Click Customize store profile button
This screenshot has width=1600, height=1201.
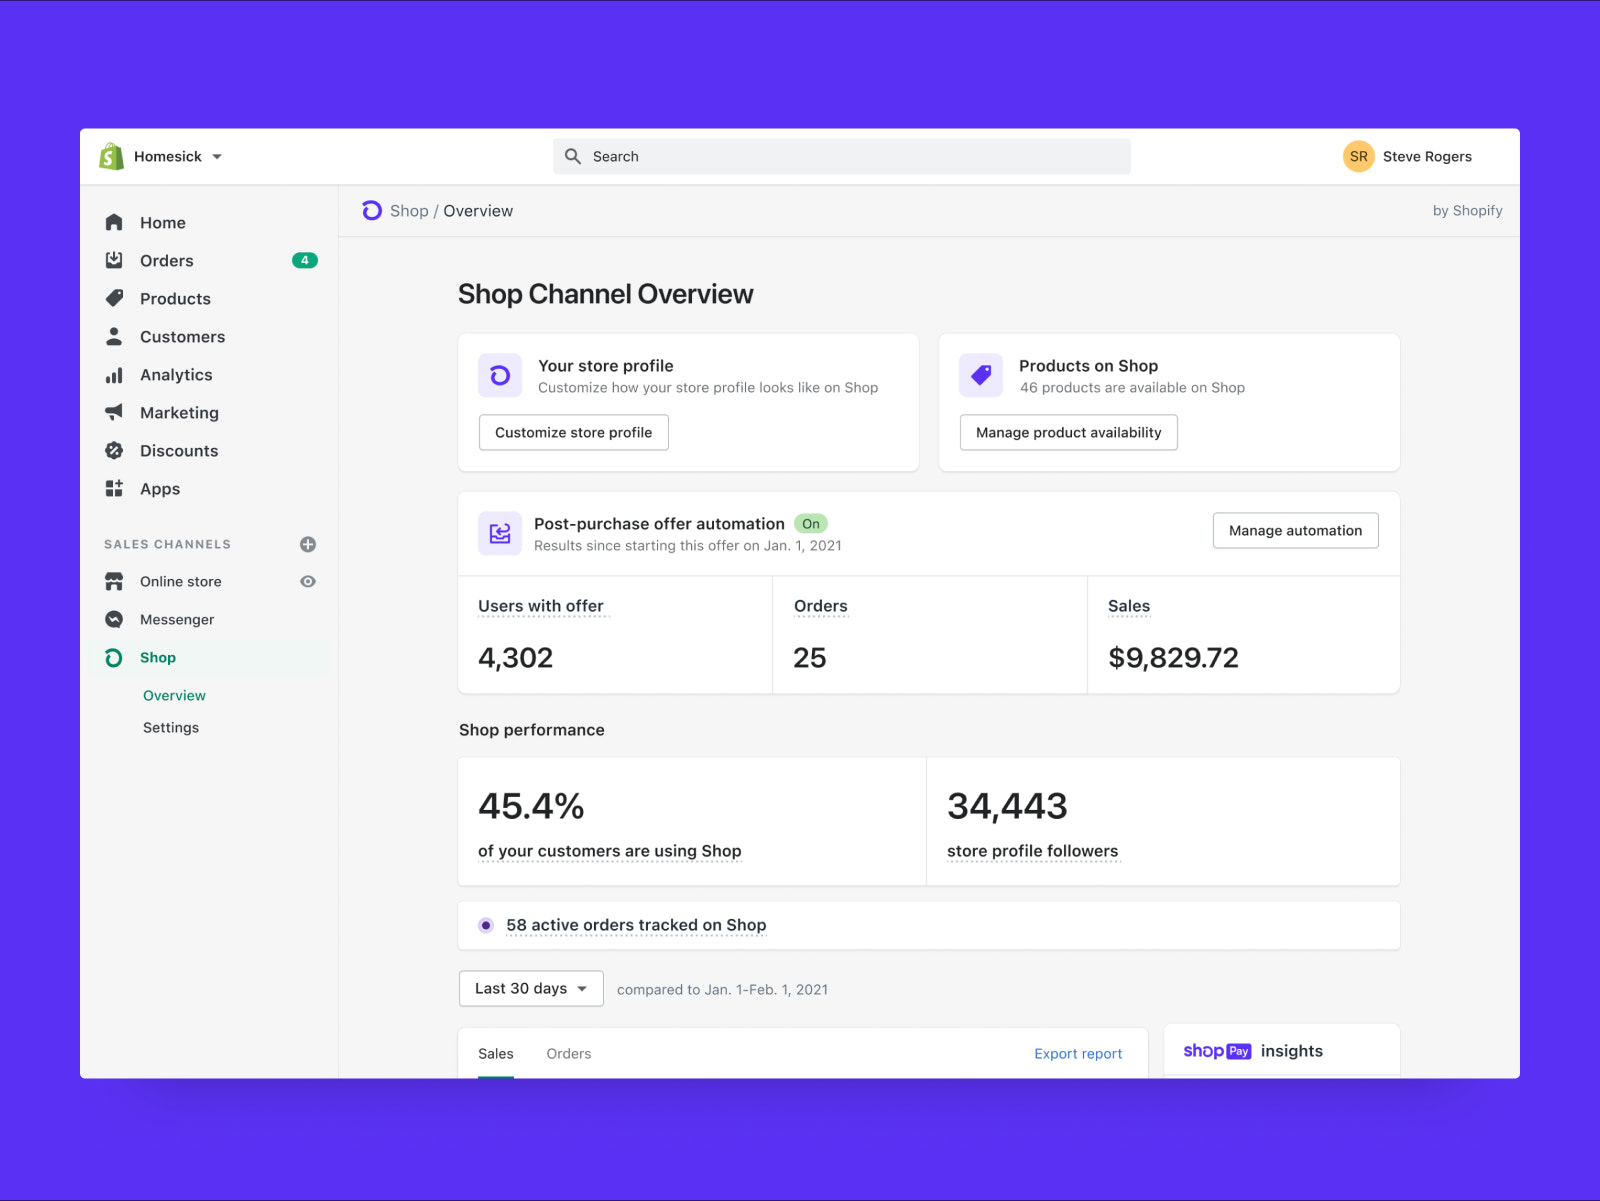pyautogui.click(x=573, y=433)
